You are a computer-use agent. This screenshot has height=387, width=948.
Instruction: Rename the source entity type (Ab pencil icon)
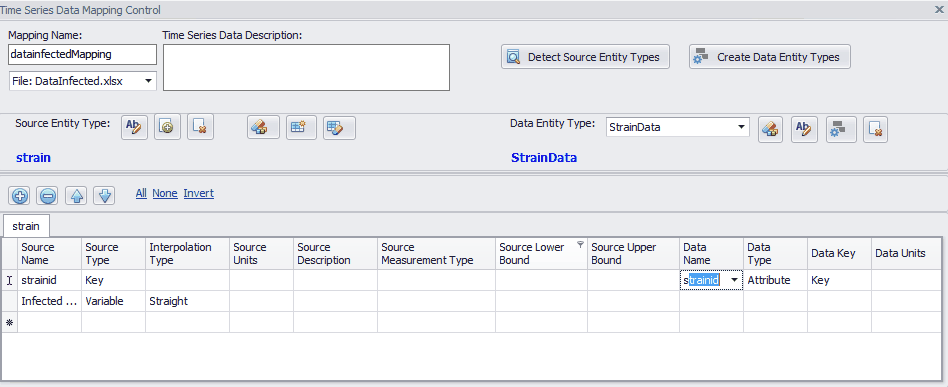click(x=134, y=127)
